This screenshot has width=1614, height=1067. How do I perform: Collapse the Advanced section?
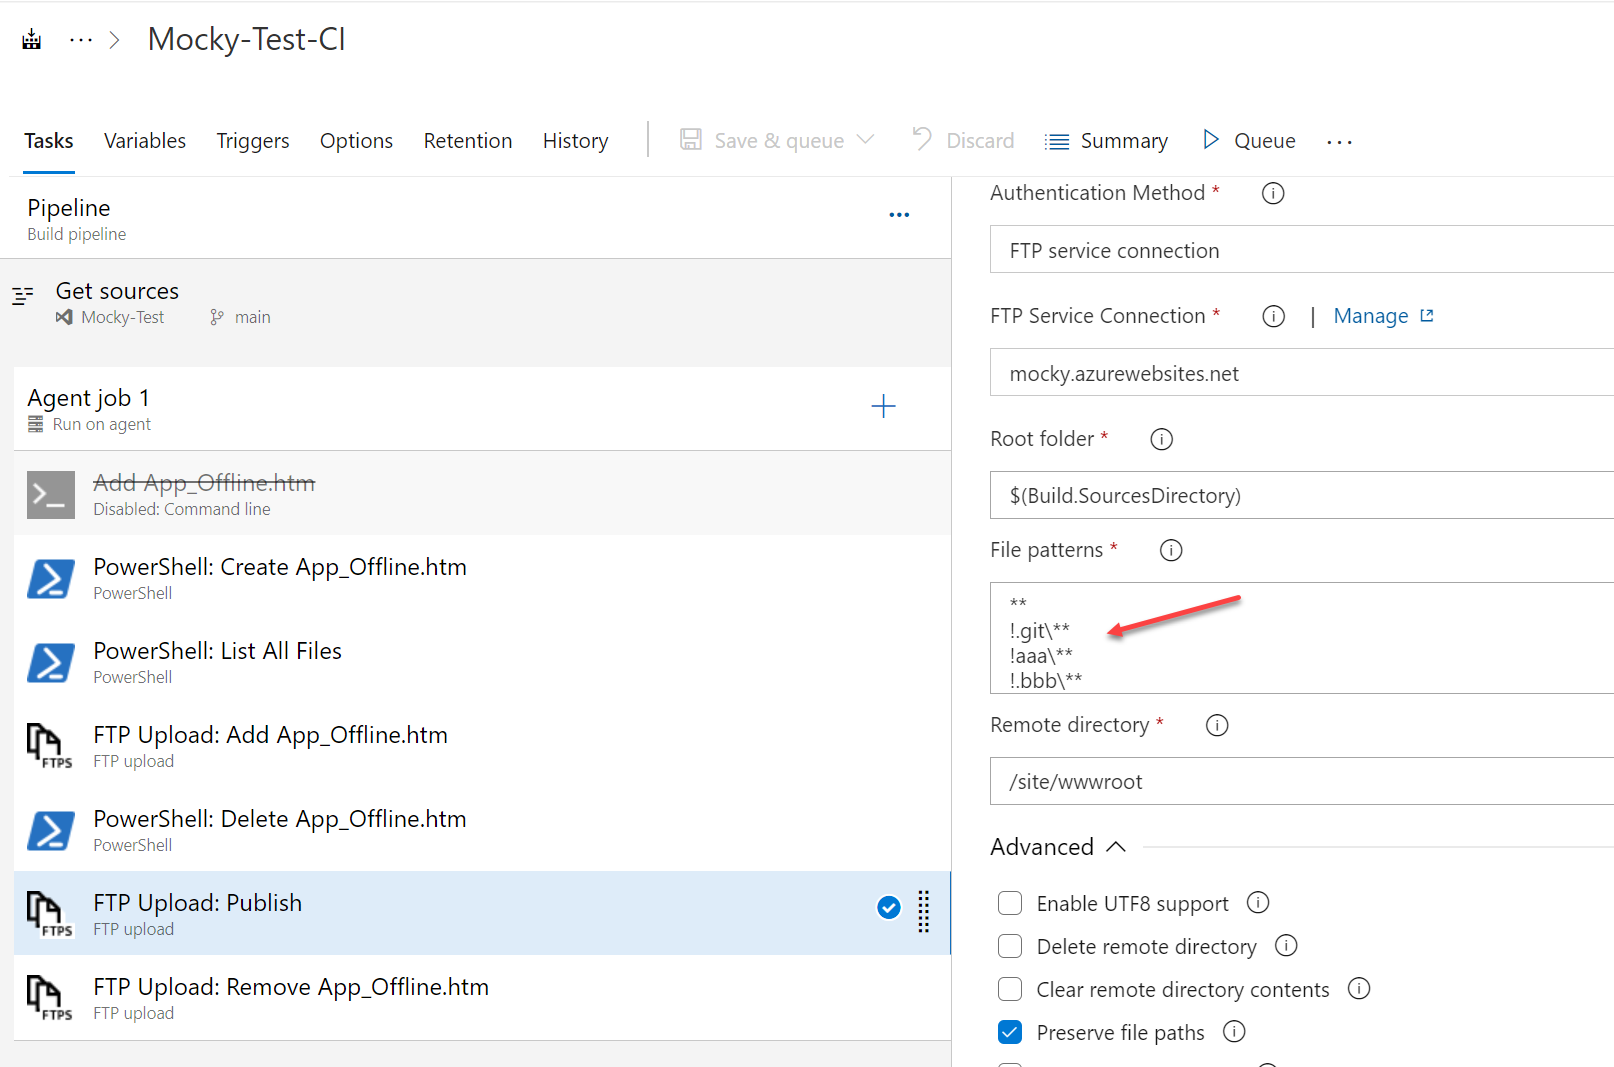click(1058, 847)
